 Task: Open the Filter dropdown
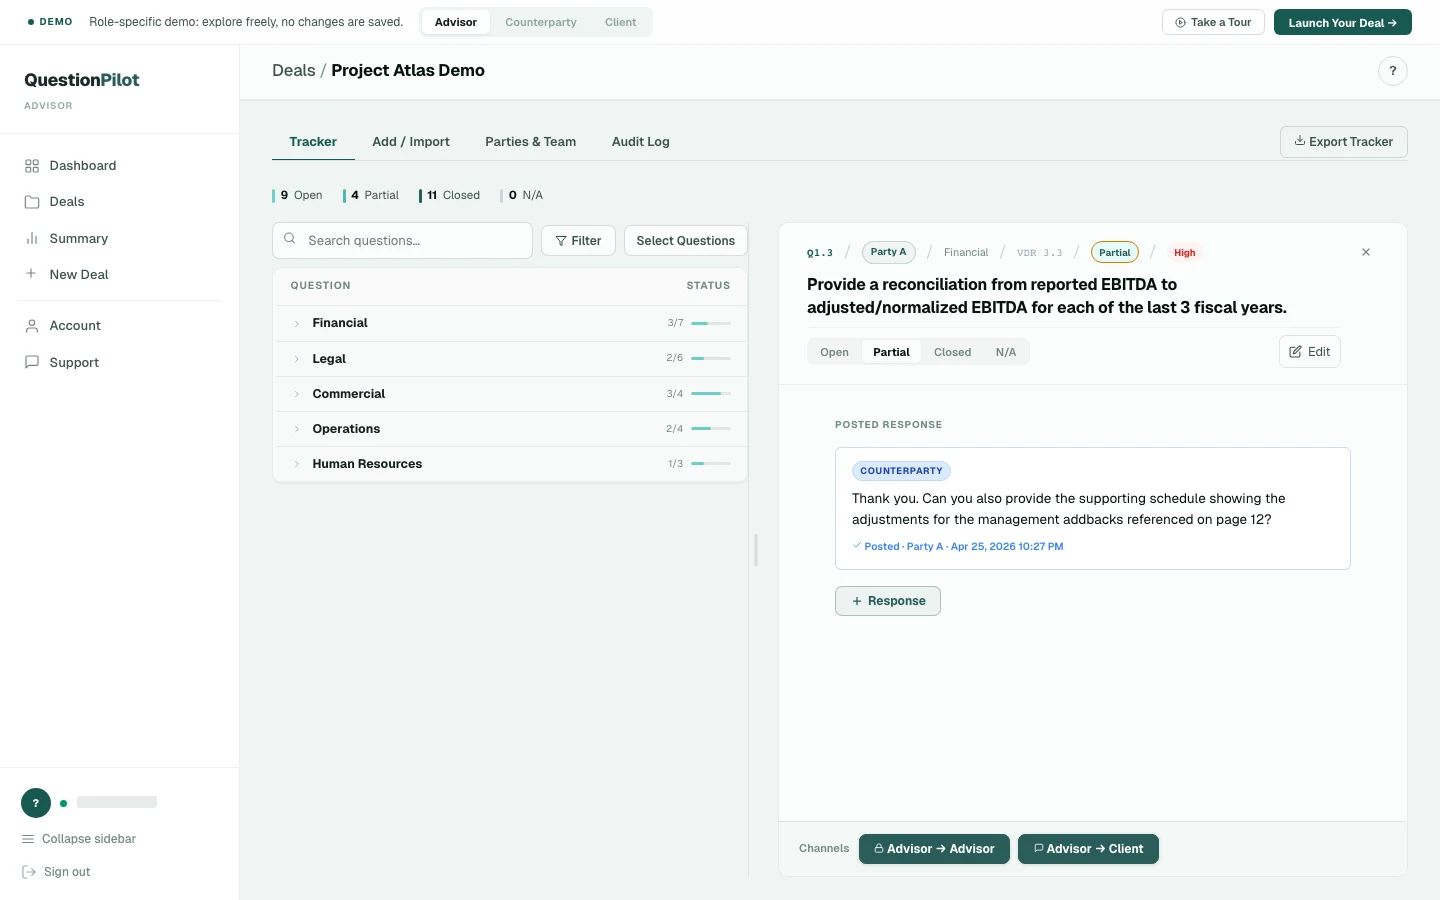578,240
